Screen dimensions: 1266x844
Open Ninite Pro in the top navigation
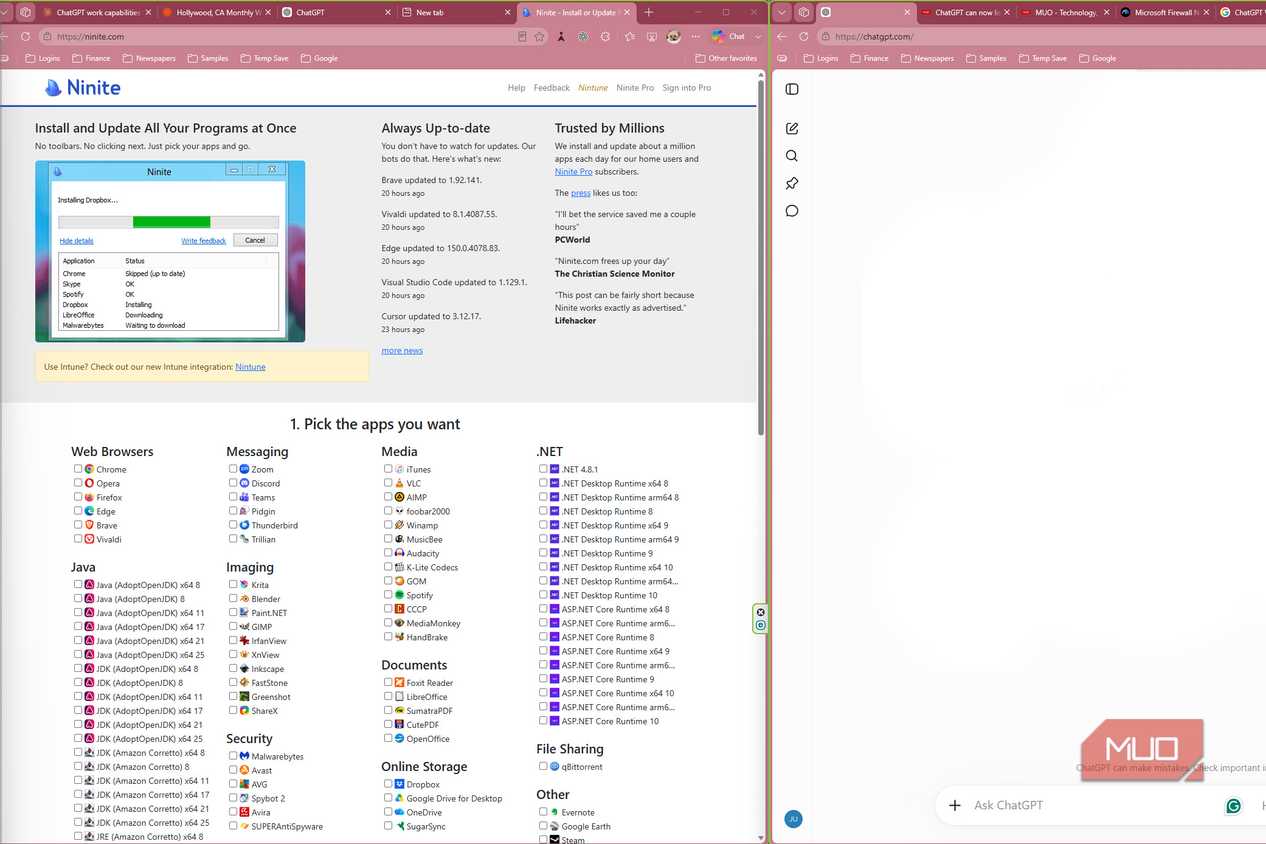(635, 88)
